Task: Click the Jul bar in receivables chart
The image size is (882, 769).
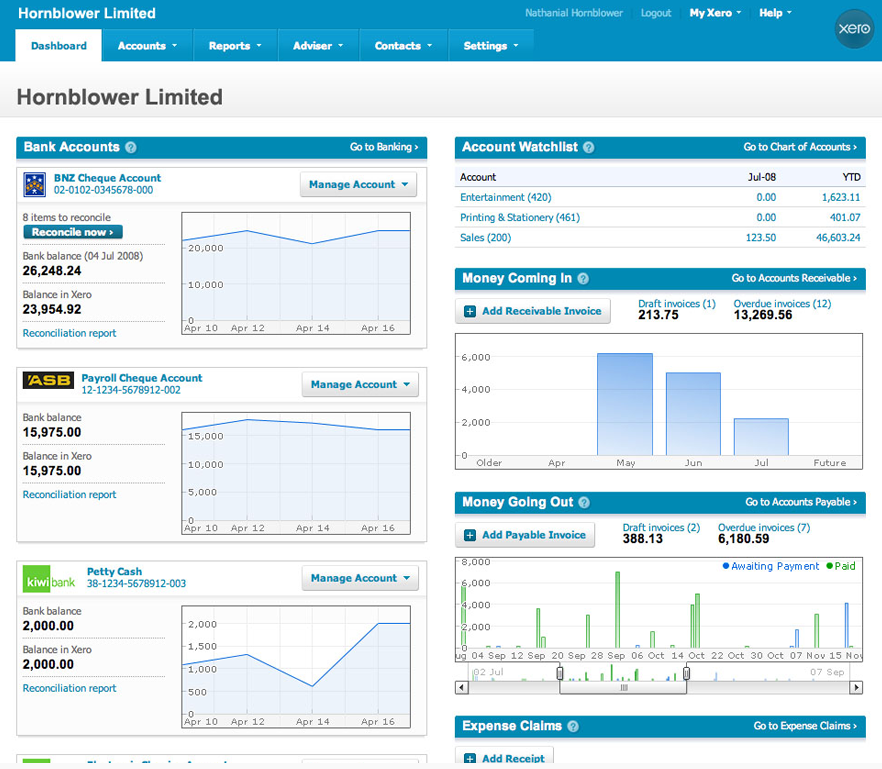Action: (x=761, y=437)
